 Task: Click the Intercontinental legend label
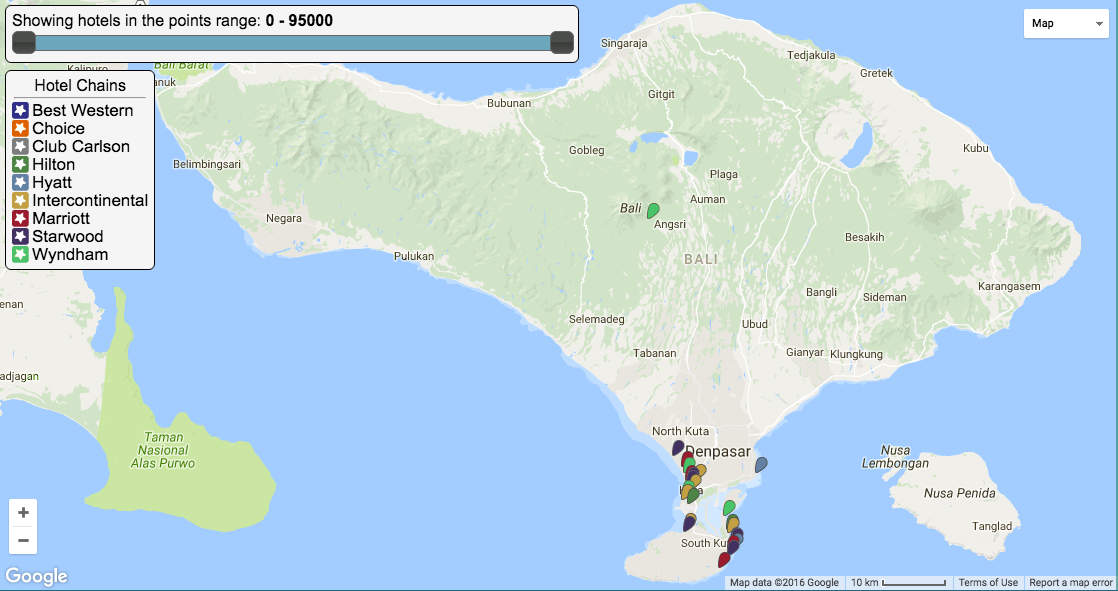click(90, 200)
